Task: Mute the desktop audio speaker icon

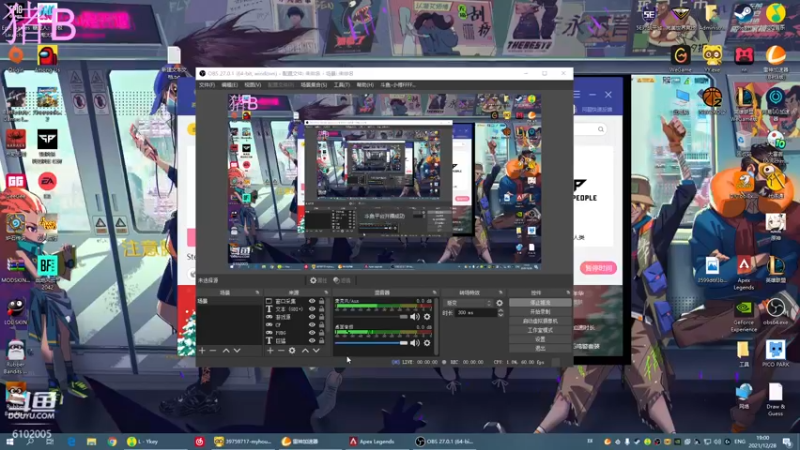Action: pyautogui.click(x=415, y=343)
